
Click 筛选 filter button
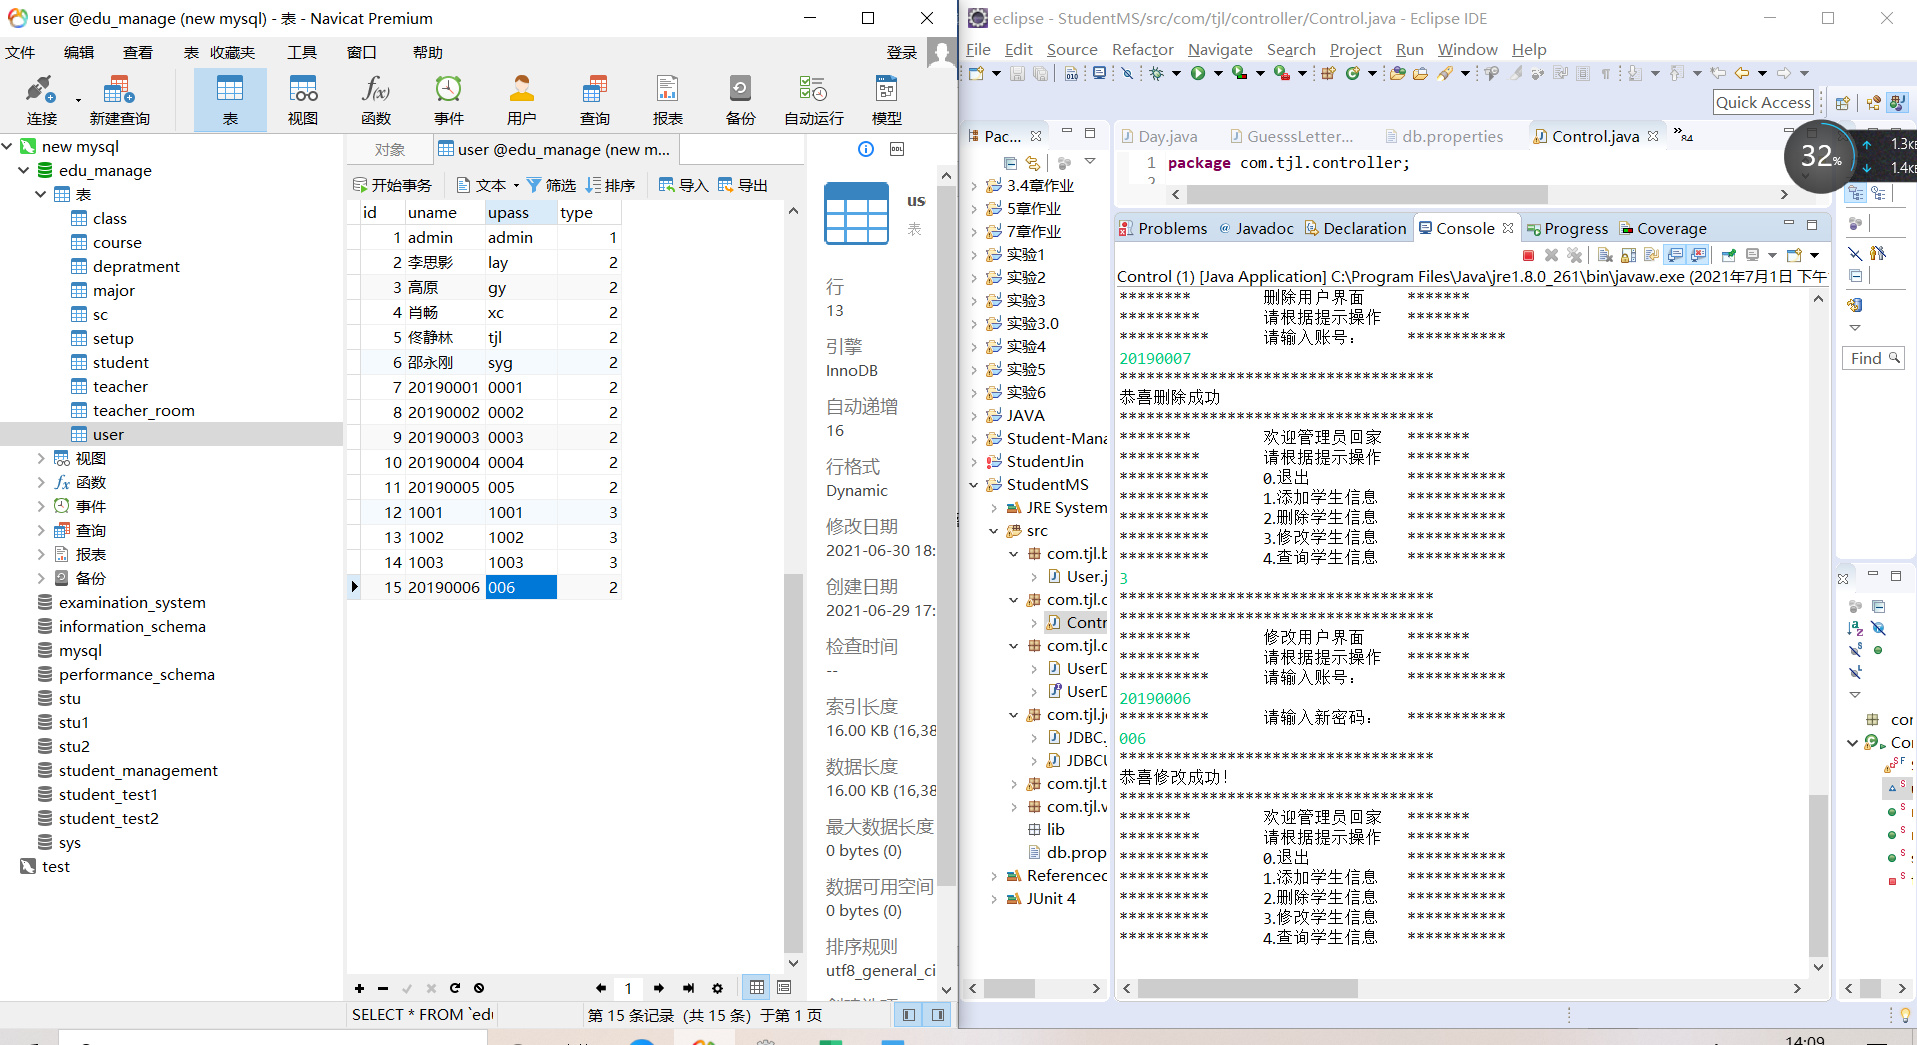pyautogui.click(x=551, y=185)
